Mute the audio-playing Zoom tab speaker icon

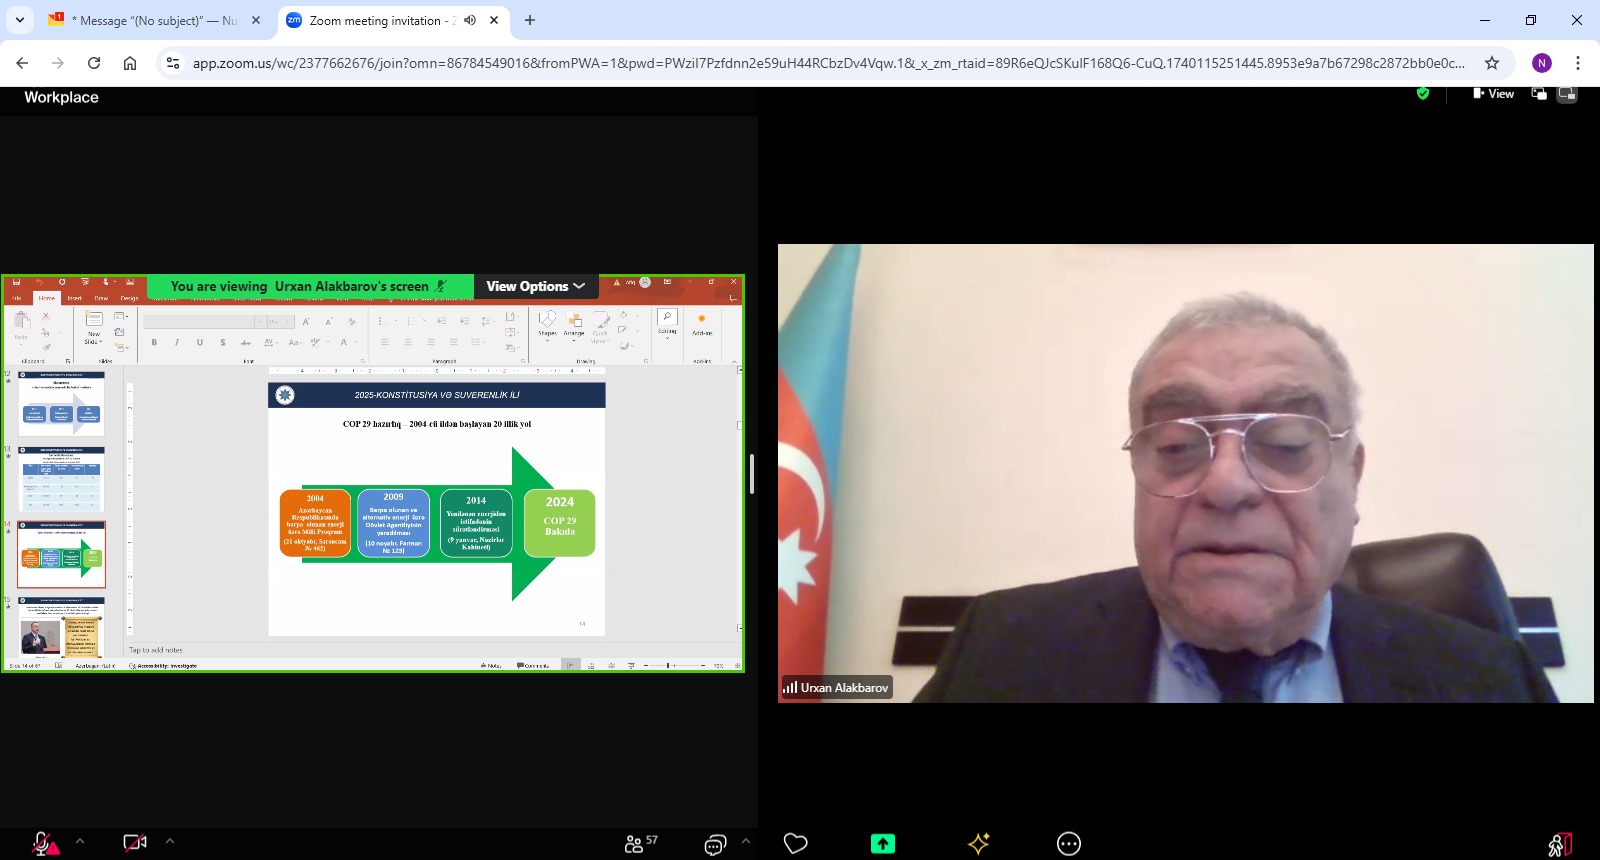pos(470,20)
